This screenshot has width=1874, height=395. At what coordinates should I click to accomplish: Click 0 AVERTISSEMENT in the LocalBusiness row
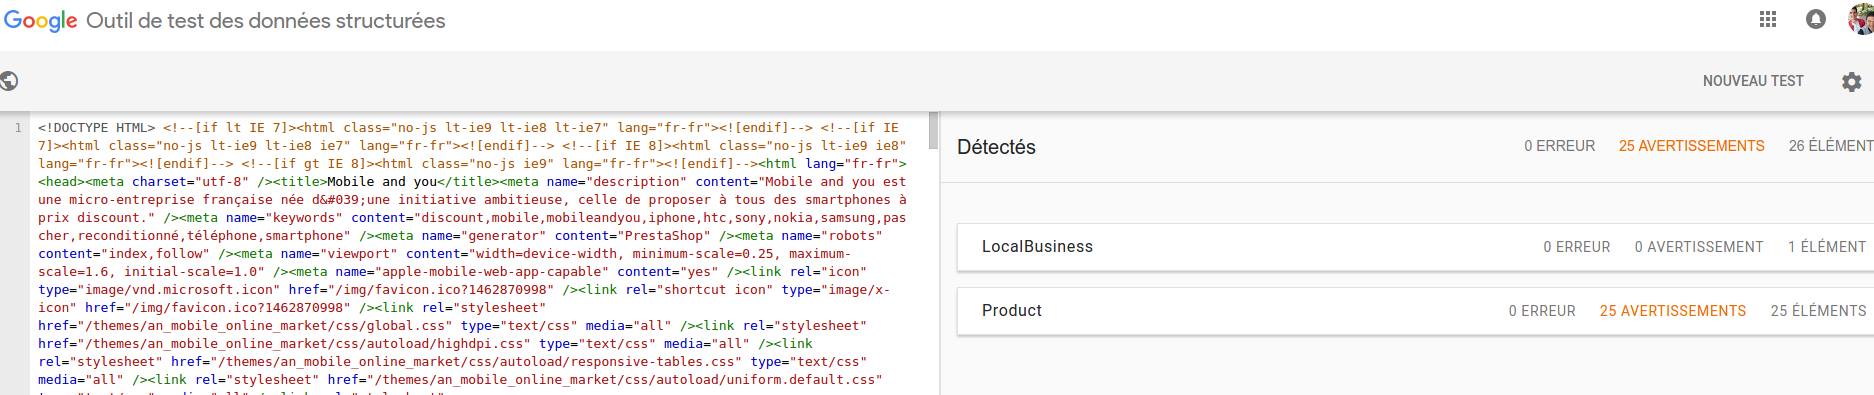[1699, 247]
